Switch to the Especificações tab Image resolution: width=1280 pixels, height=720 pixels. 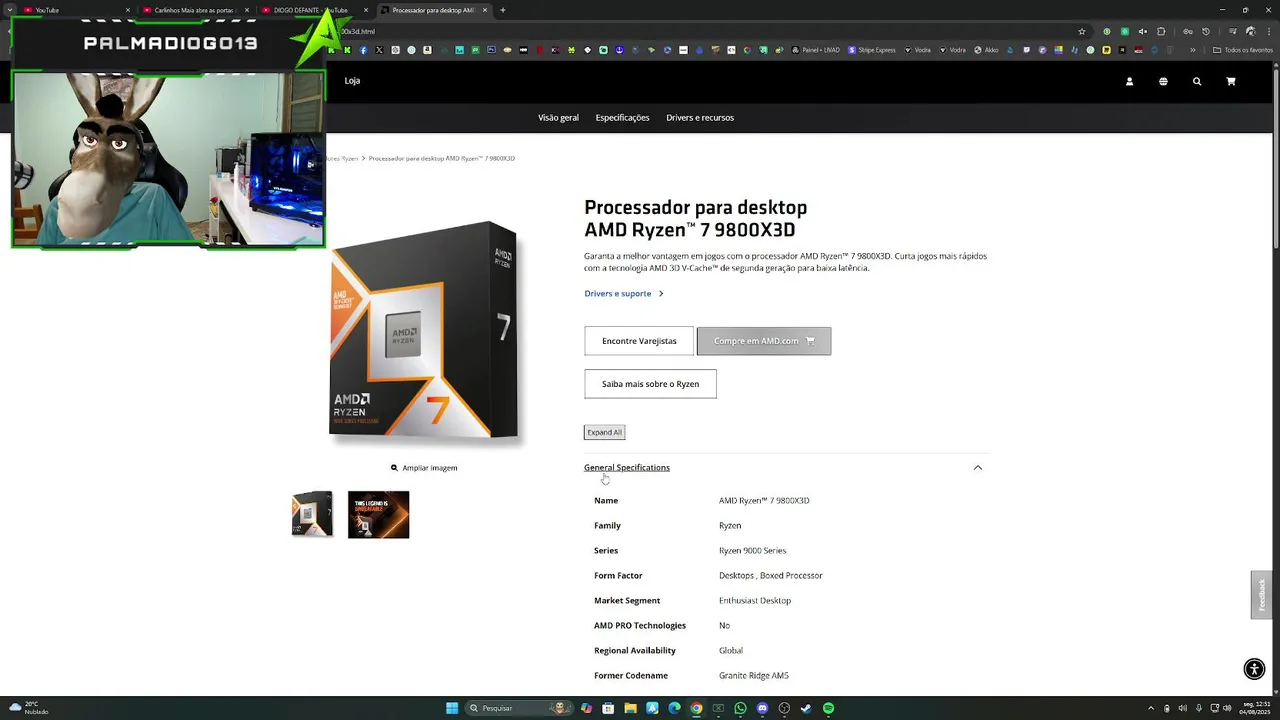(x=622, y=118)
